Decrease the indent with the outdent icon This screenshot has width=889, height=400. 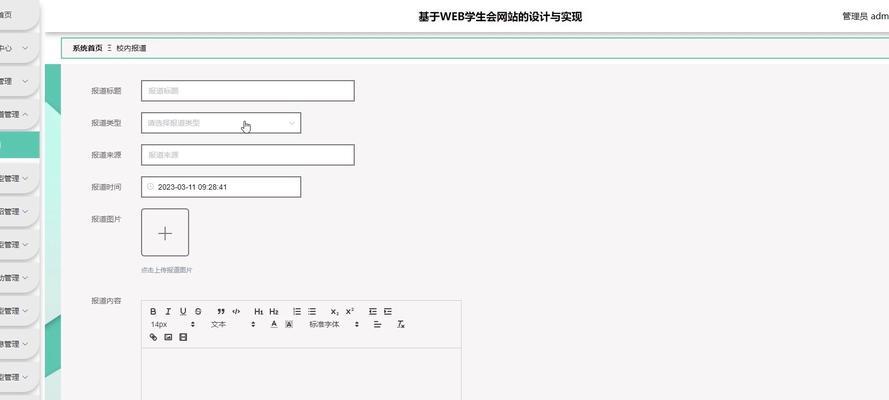(372, 312)
